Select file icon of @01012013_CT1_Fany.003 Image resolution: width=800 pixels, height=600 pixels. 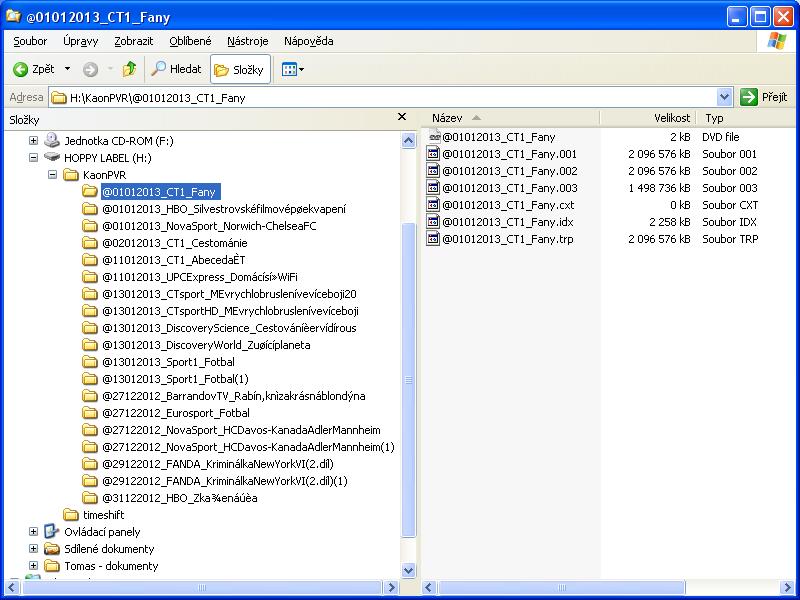pos(433,188)
